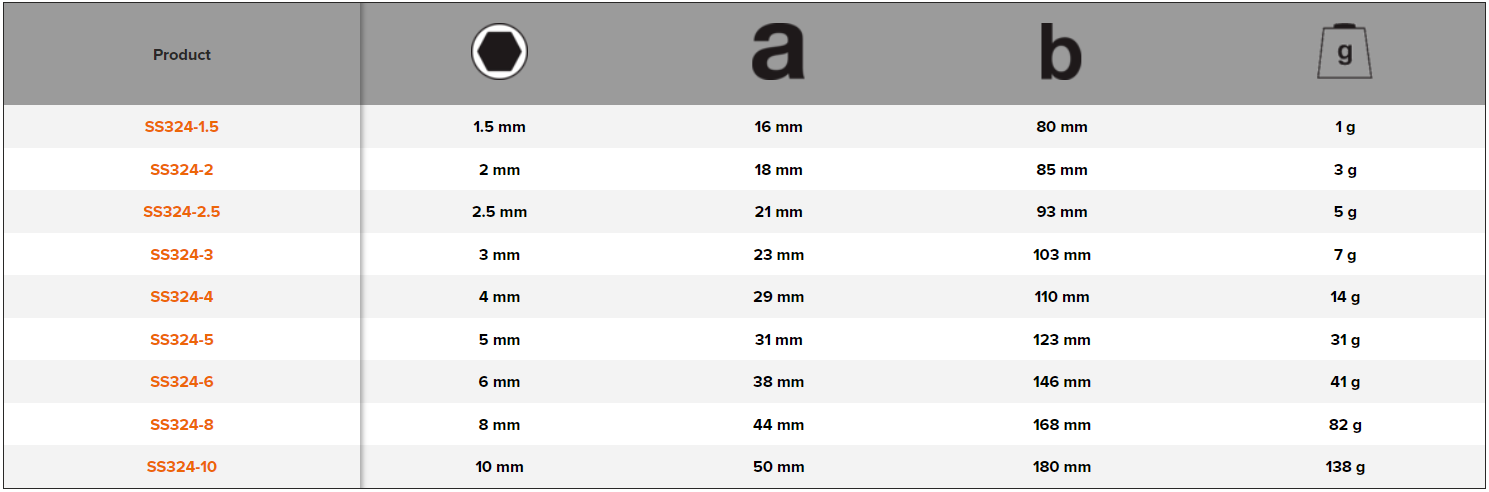Click the dimension 'a' header icon
The height and width of the screenshot is (492, 1489).
click(x=778, y=53)
